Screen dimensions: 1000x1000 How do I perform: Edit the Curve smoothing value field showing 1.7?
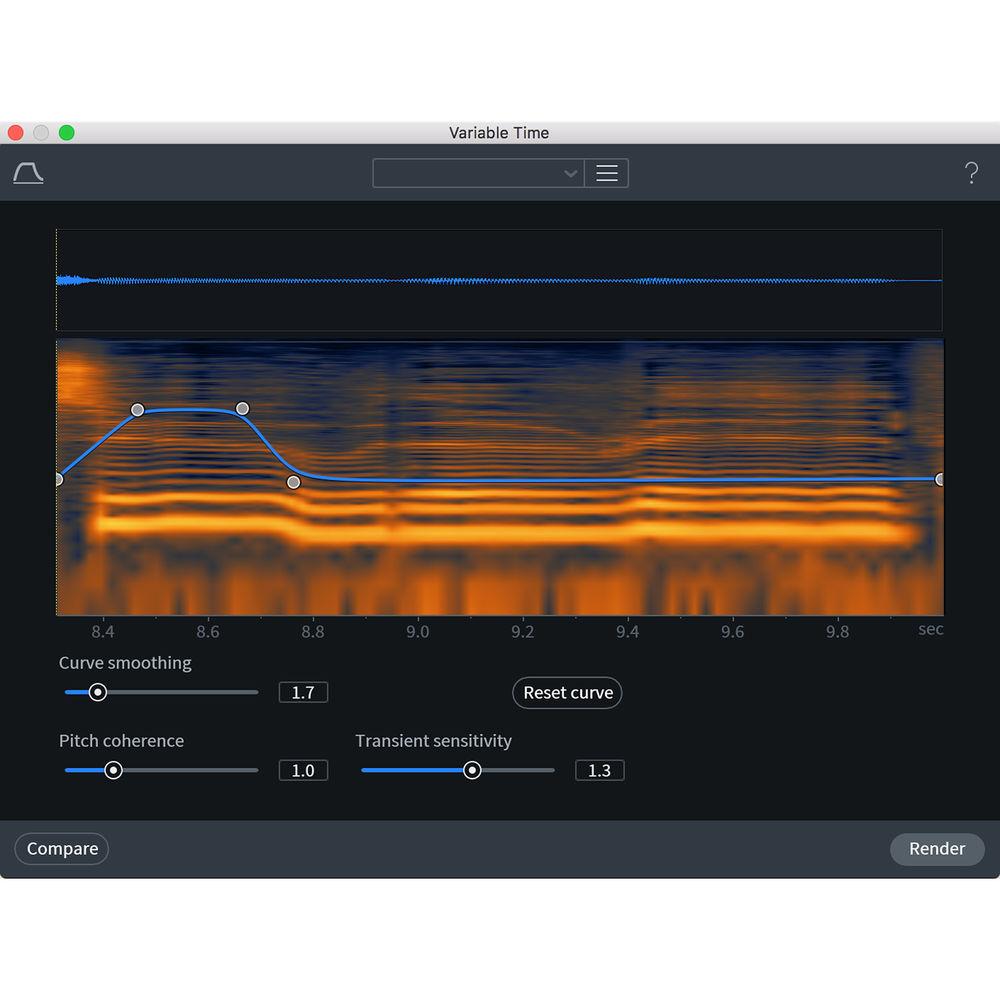[303, 691]
